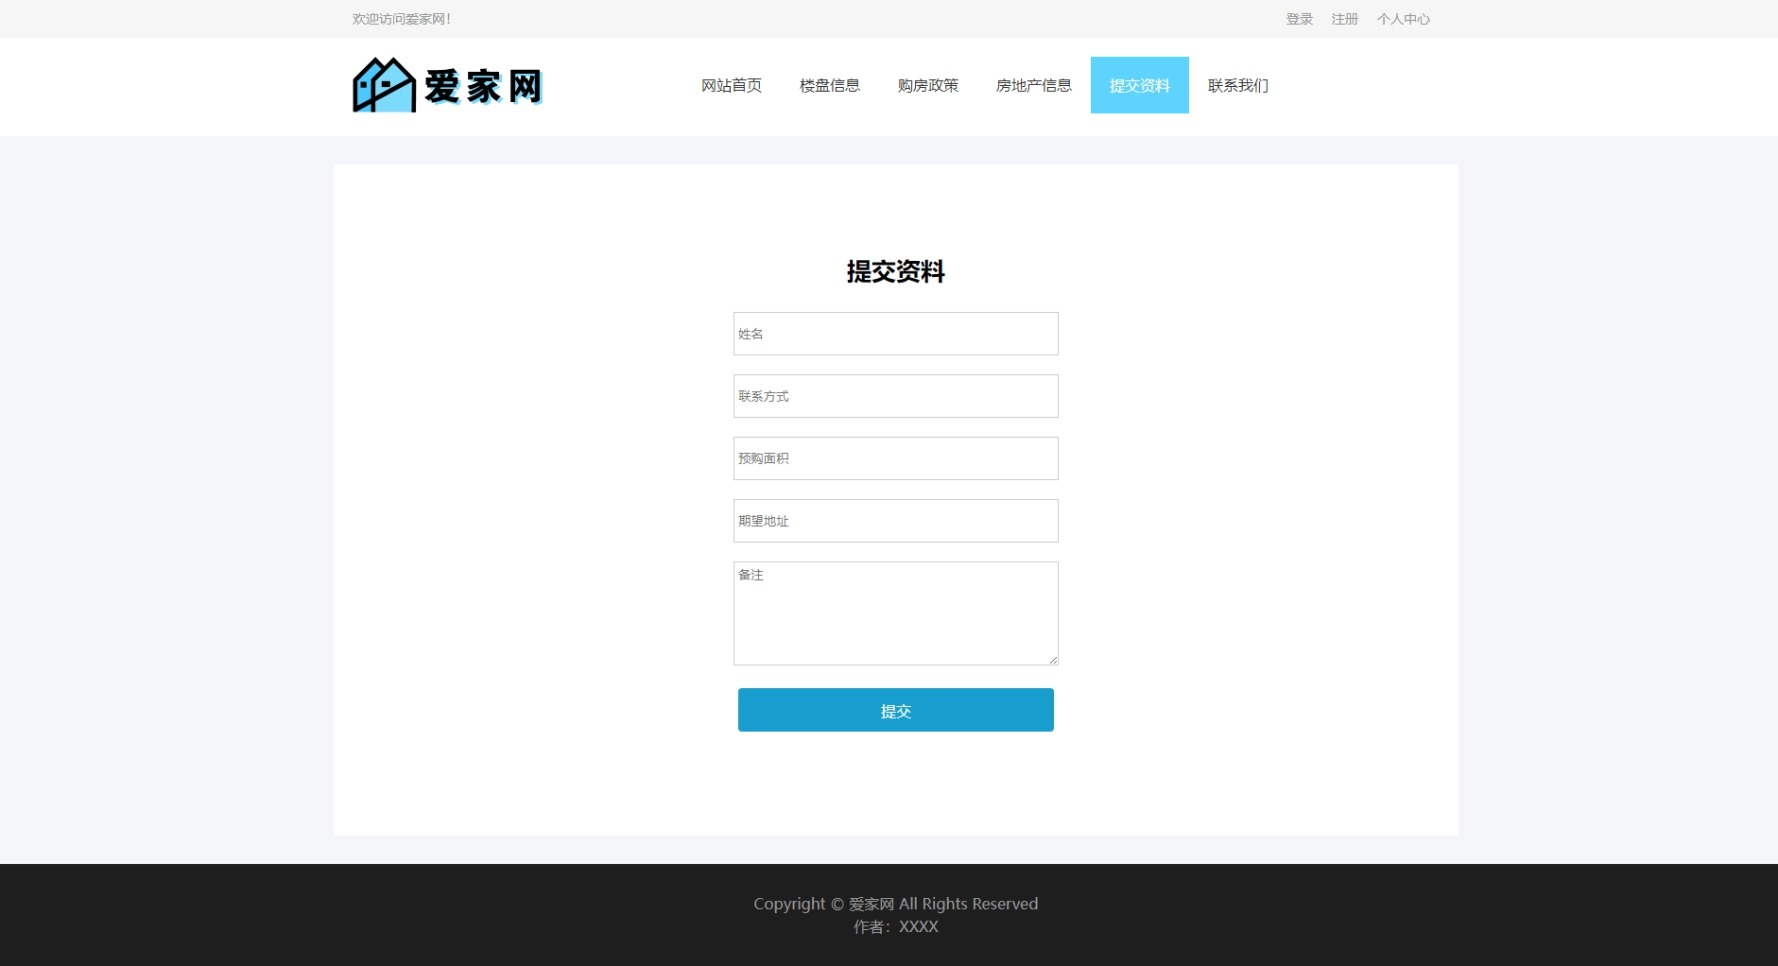Navigate to 网站首页 in the menu

coord(731,86)
